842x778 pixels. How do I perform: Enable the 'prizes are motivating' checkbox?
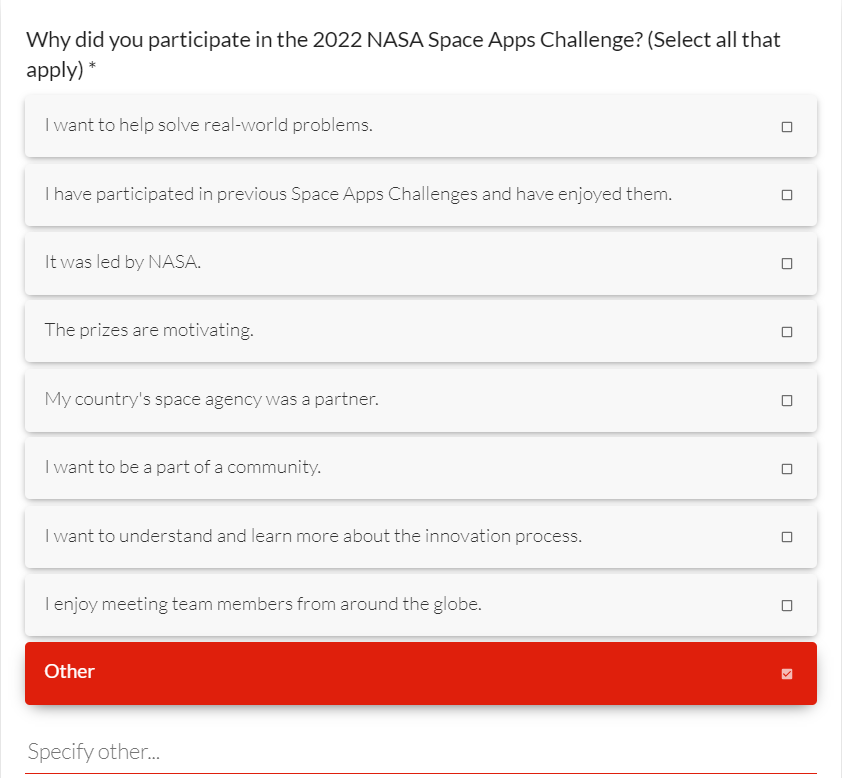click(787, 332)
